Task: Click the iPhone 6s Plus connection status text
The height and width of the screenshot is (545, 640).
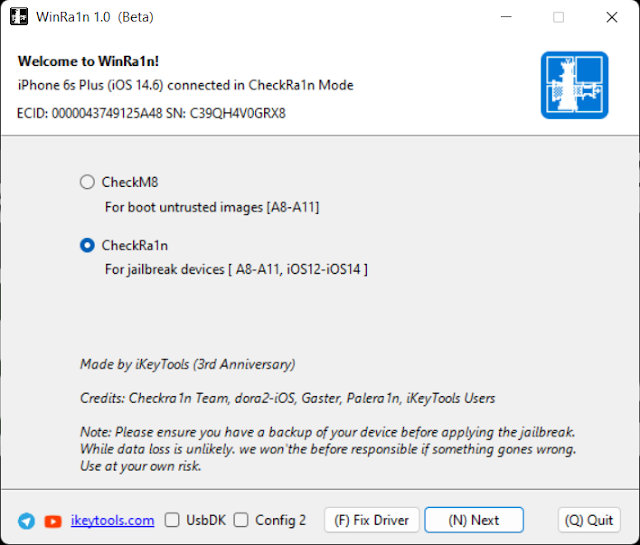Action: click(186, 85)
